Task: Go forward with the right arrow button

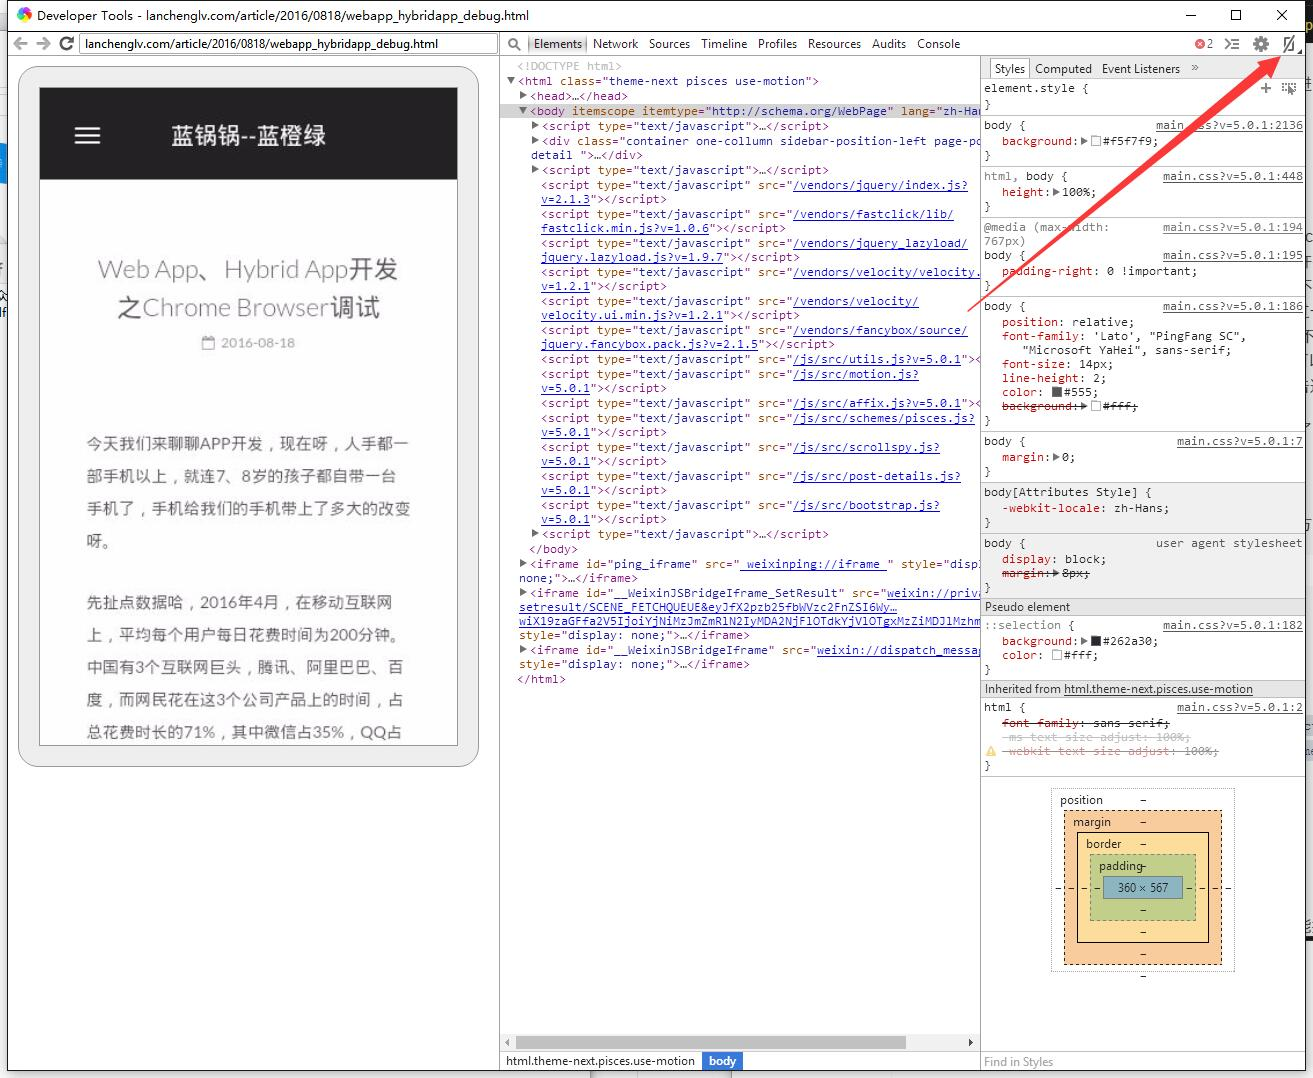Action: (x=43, y=44)
